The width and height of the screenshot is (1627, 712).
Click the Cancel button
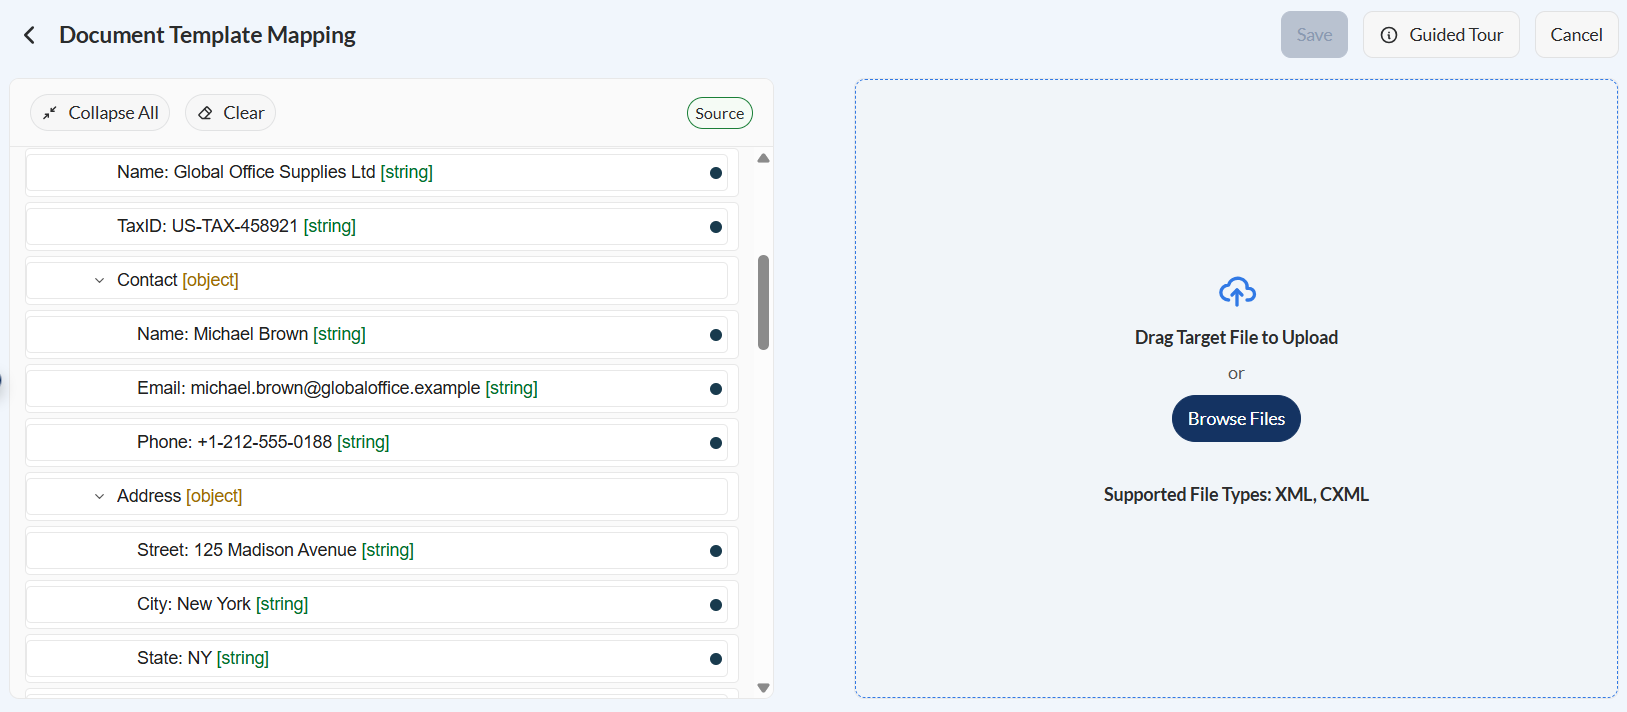(x=1576, y=35)
